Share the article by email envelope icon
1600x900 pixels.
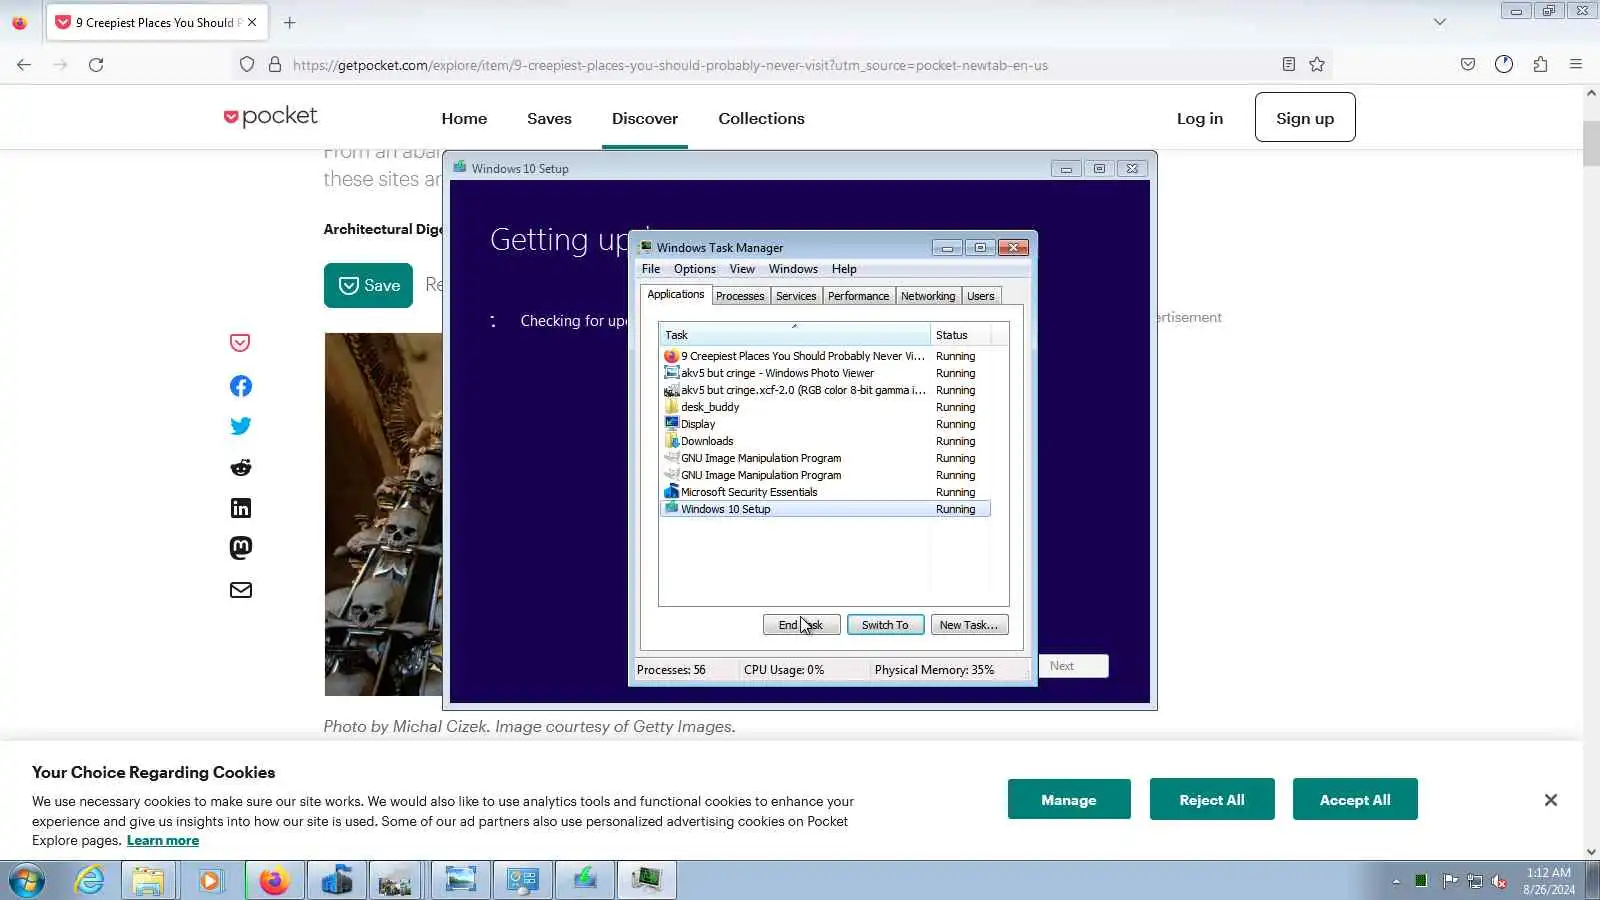click(x=240, y=590)
